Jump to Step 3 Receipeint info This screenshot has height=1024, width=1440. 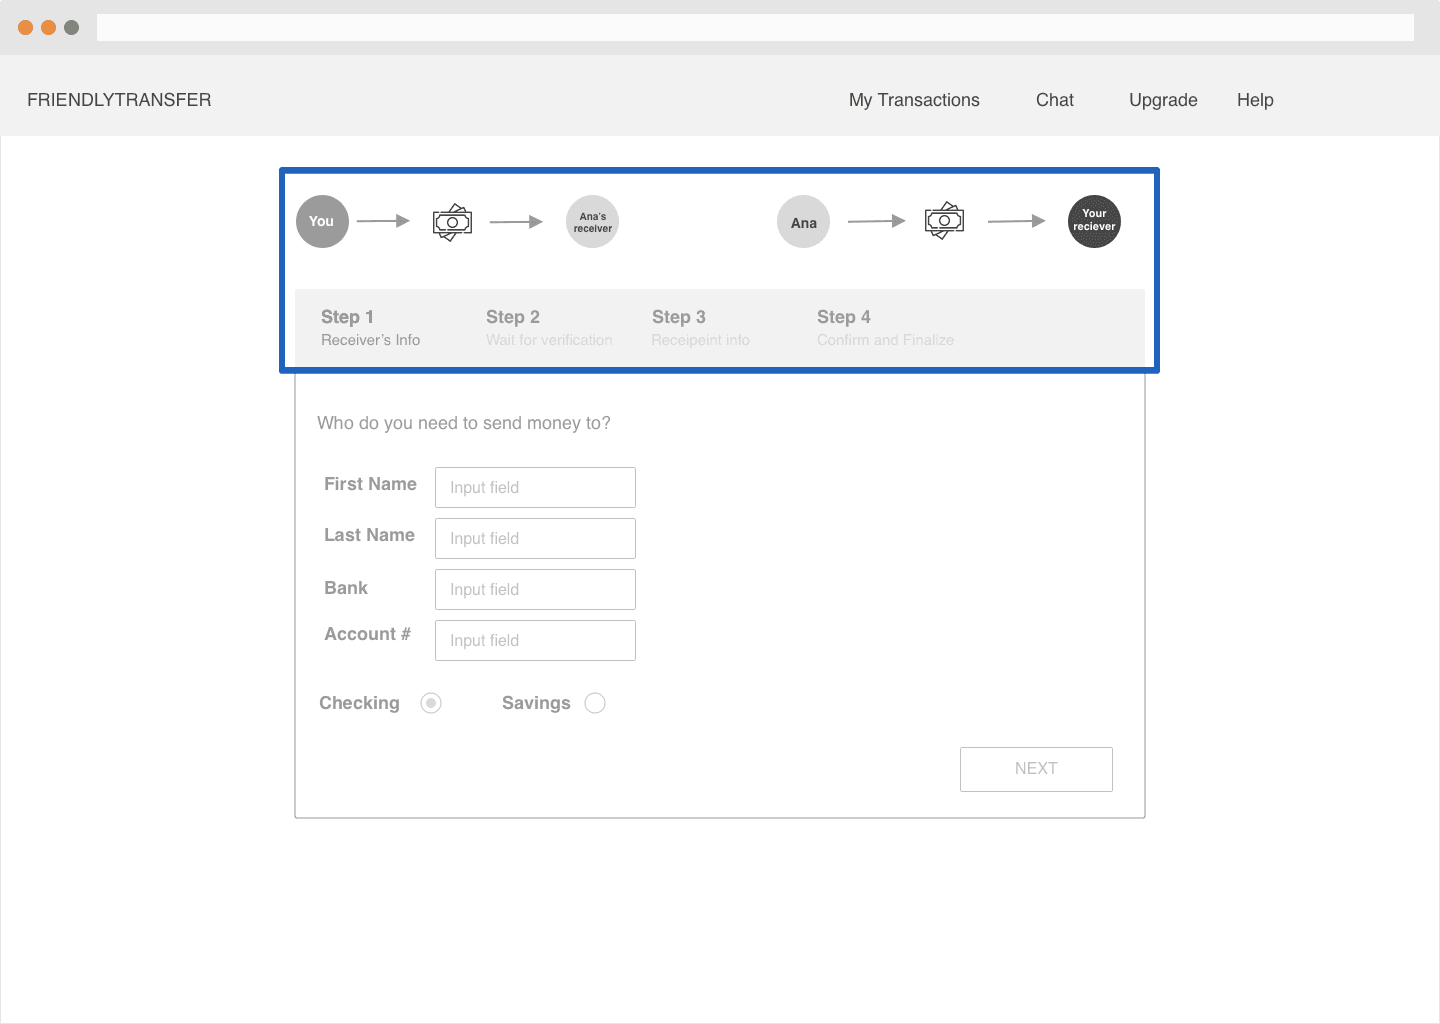click(x=700, y=327)
